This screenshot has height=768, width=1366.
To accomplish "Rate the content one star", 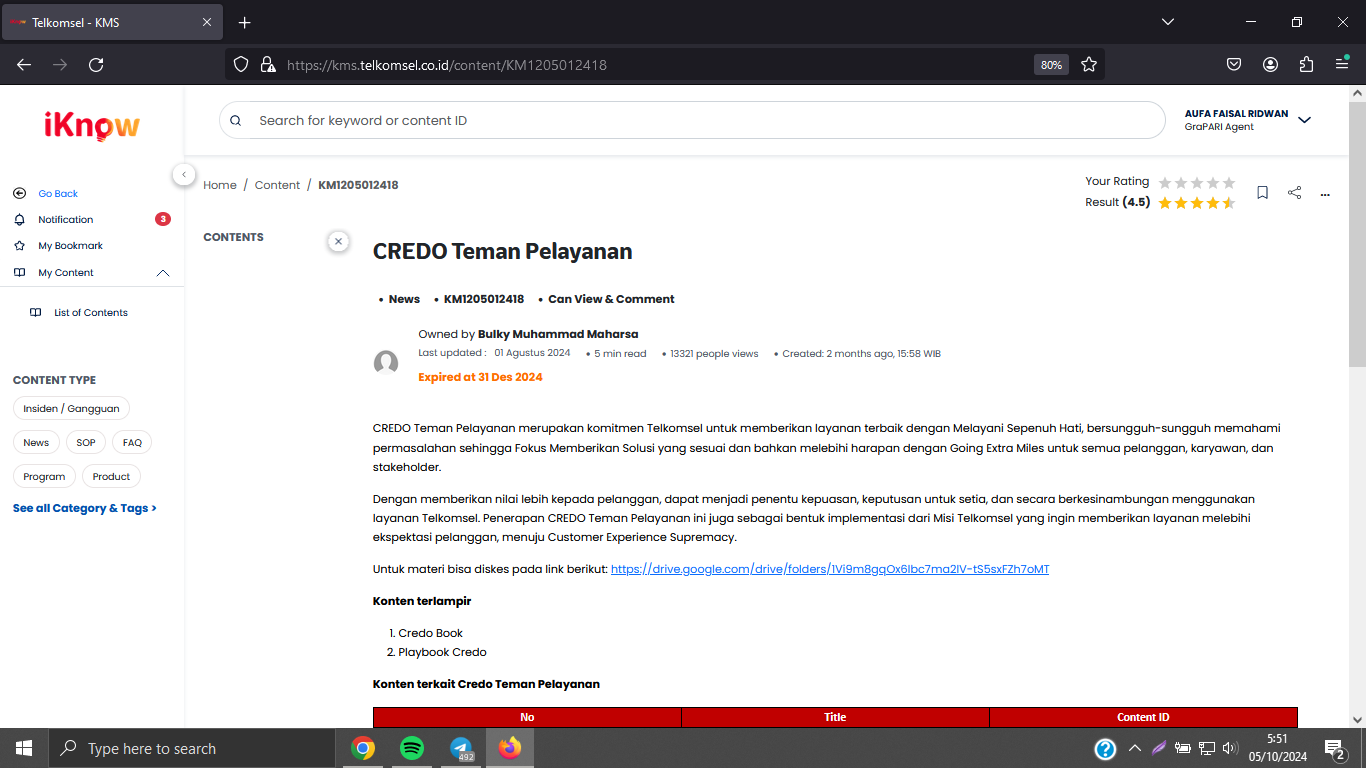I will tap(1165, 182).
